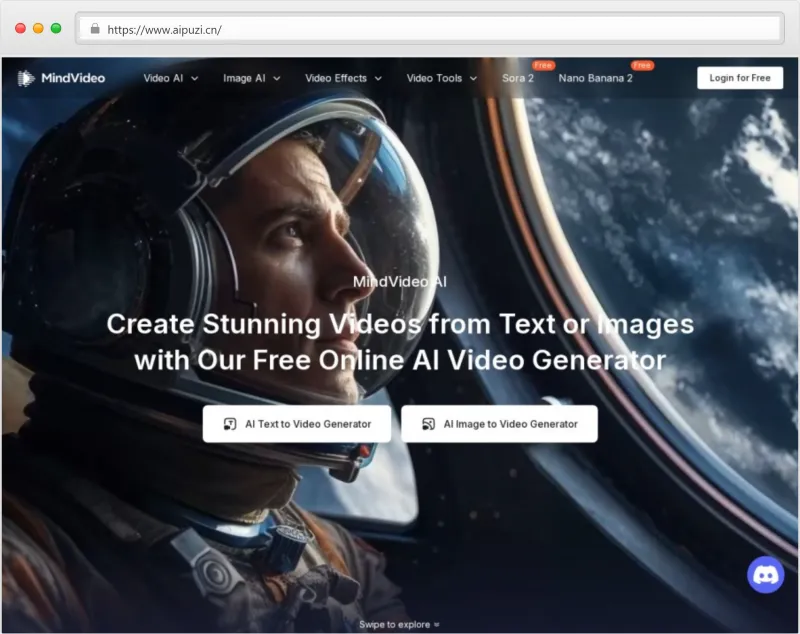Select Sora 2 in the navigation bar
Image resolution: width=800 pixels, height=634 pixels.
[516, 77]
